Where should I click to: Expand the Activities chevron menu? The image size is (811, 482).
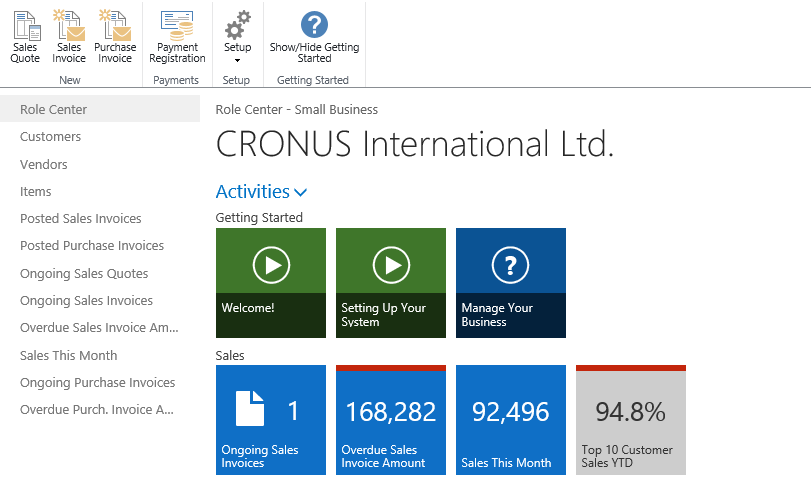(301, 192)
